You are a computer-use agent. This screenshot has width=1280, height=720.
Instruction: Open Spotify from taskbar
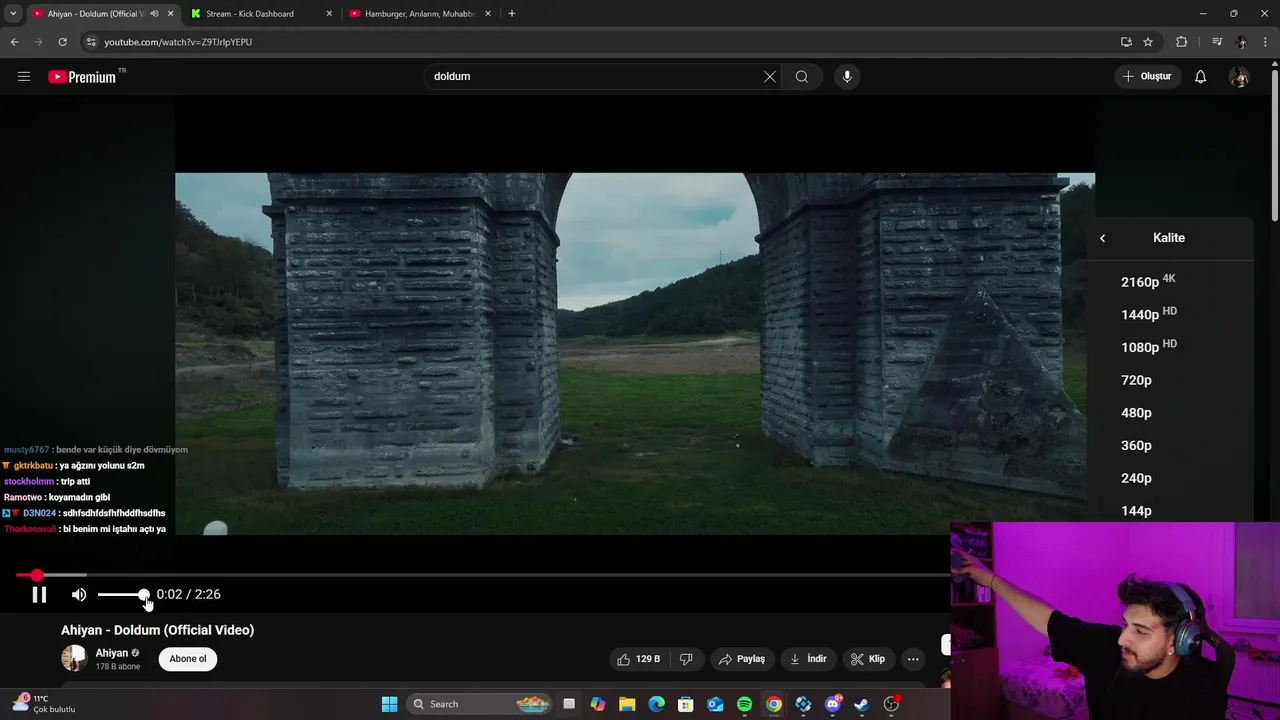click(744, 704)
